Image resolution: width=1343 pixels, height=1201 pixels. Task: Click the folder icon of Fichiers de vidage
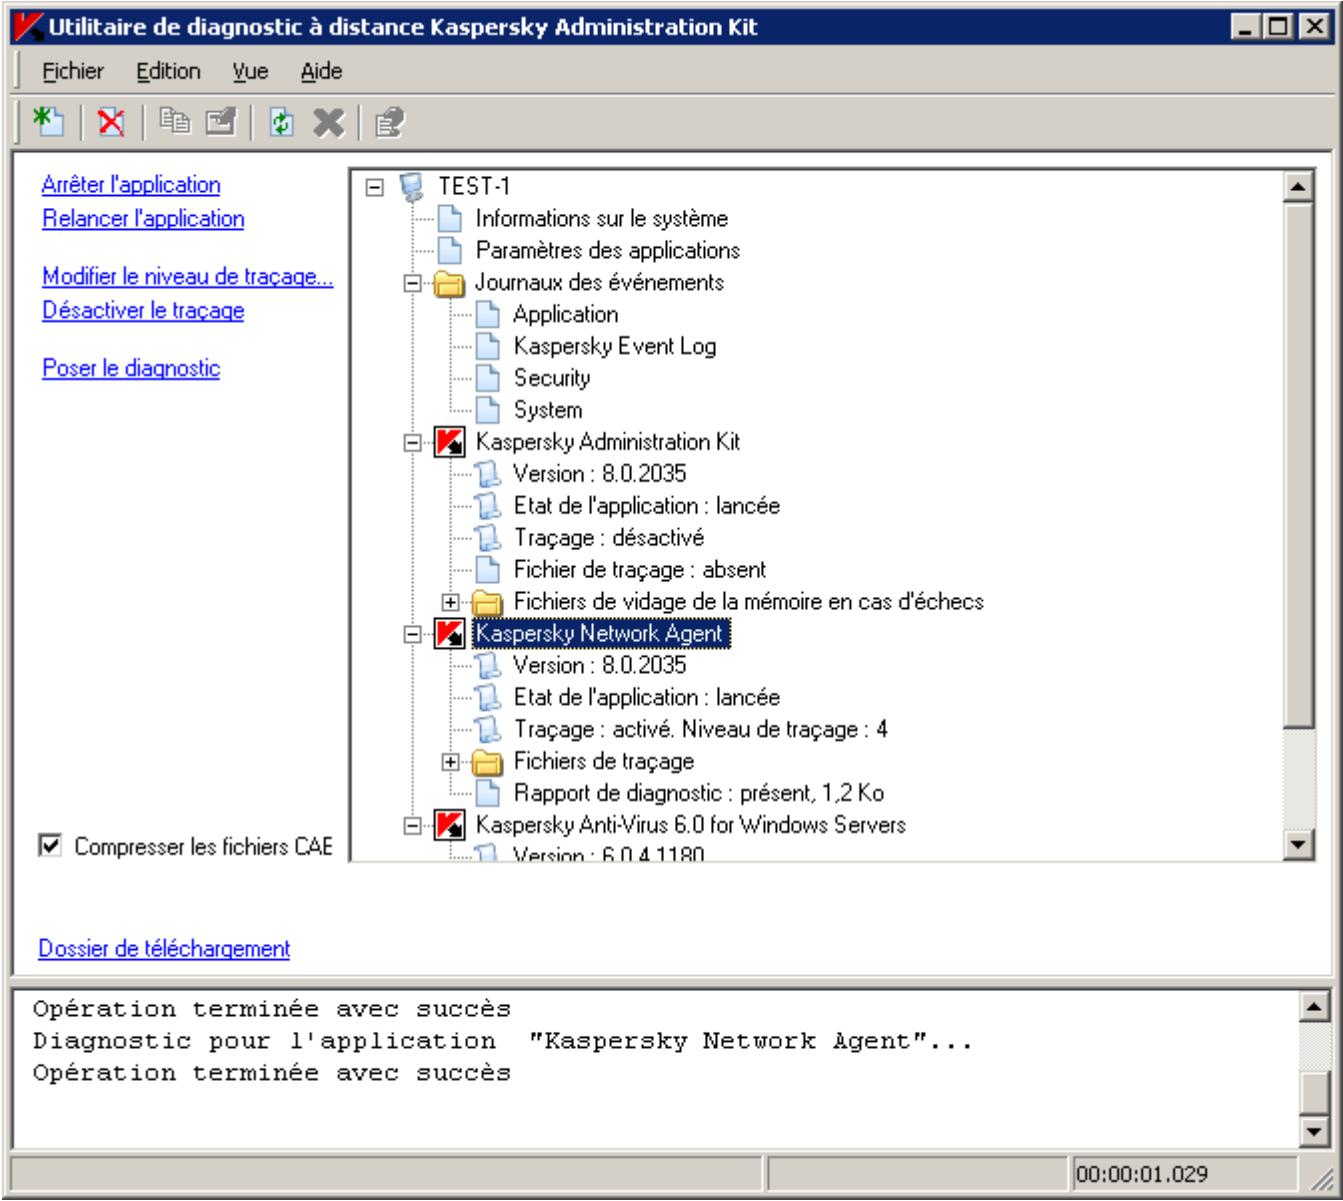[x=488, y=602]
